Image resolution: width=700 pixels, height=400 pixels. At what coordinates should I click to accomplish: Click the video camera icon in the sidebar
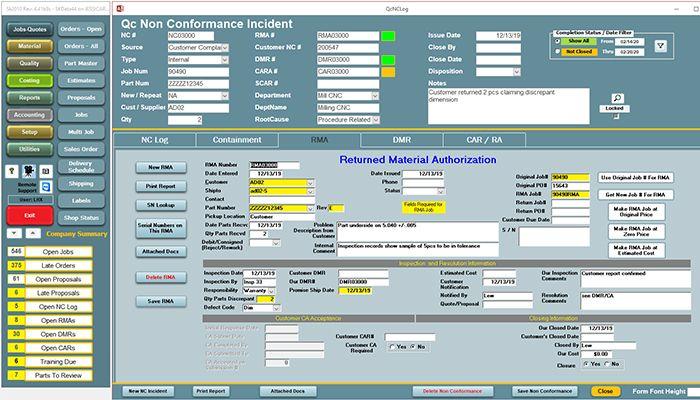29,171
